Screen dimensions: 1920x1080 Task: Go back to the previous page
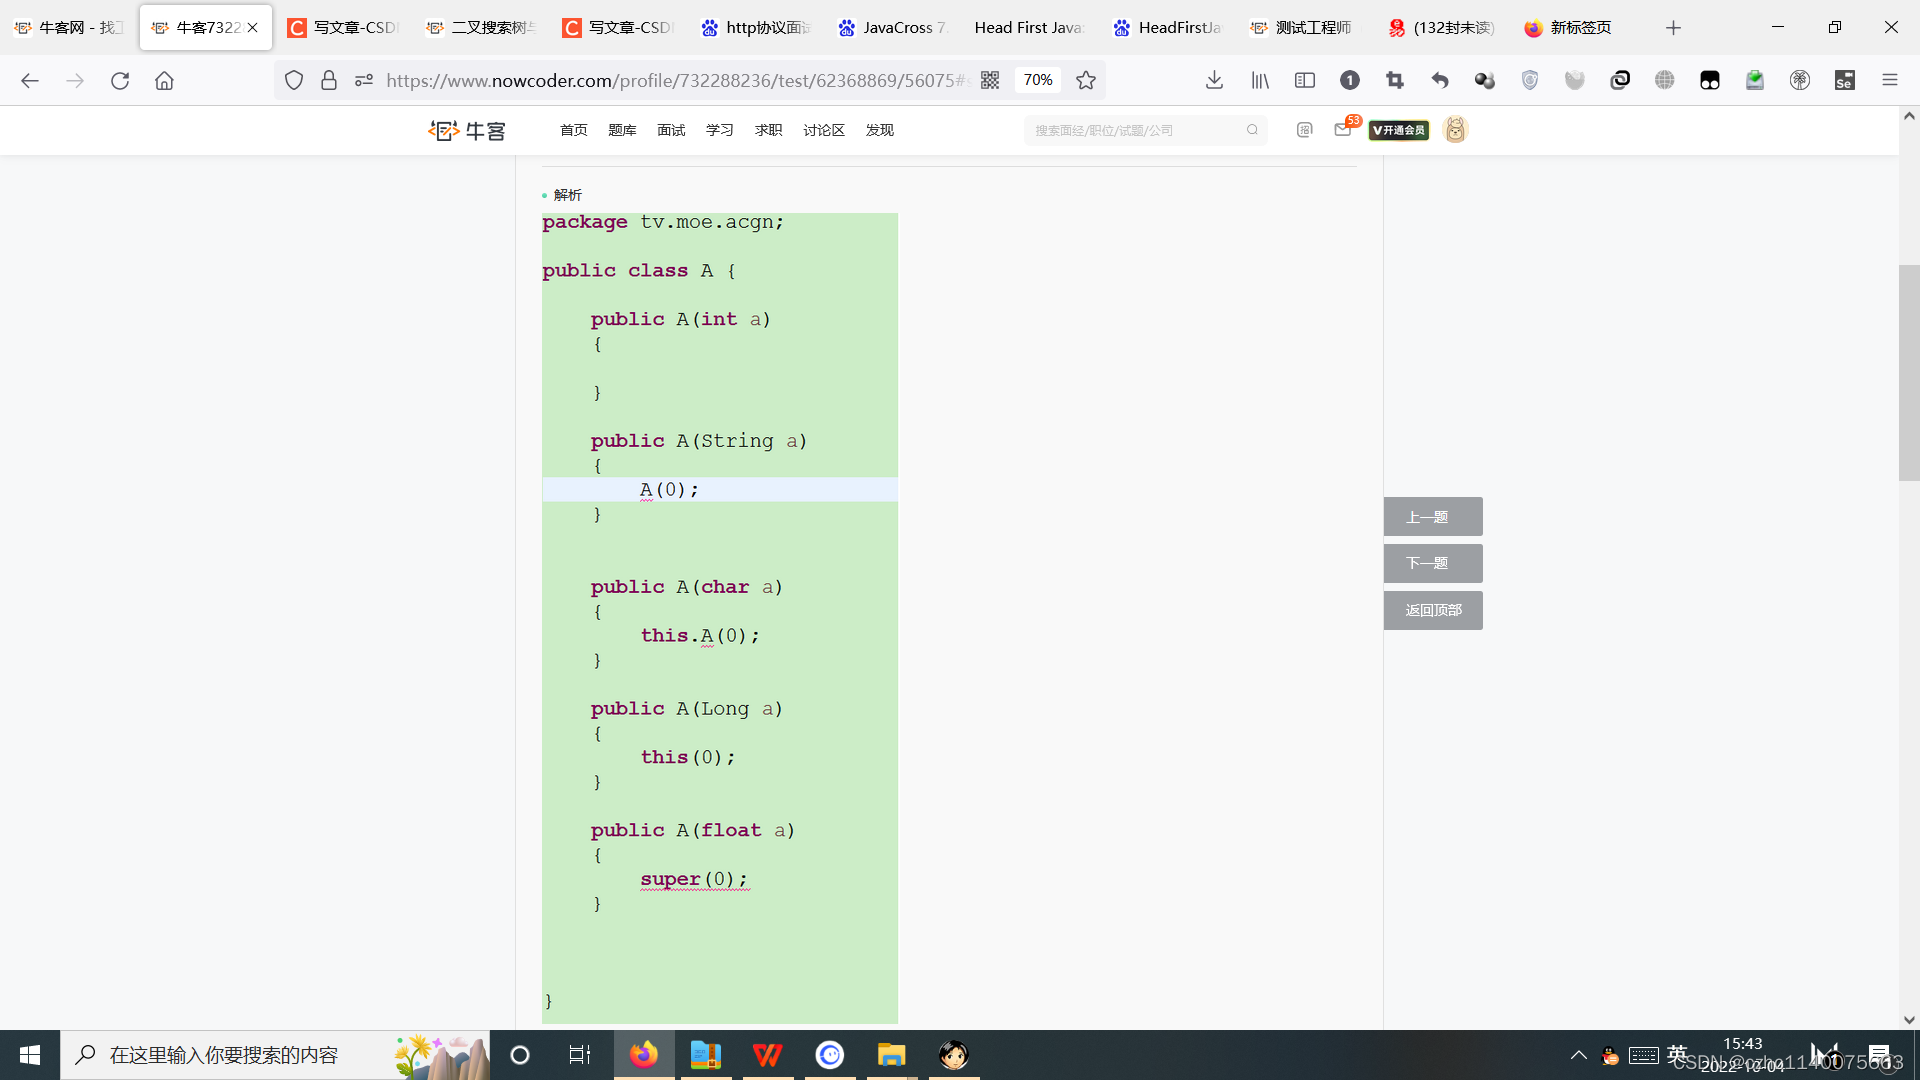point(30,80)
